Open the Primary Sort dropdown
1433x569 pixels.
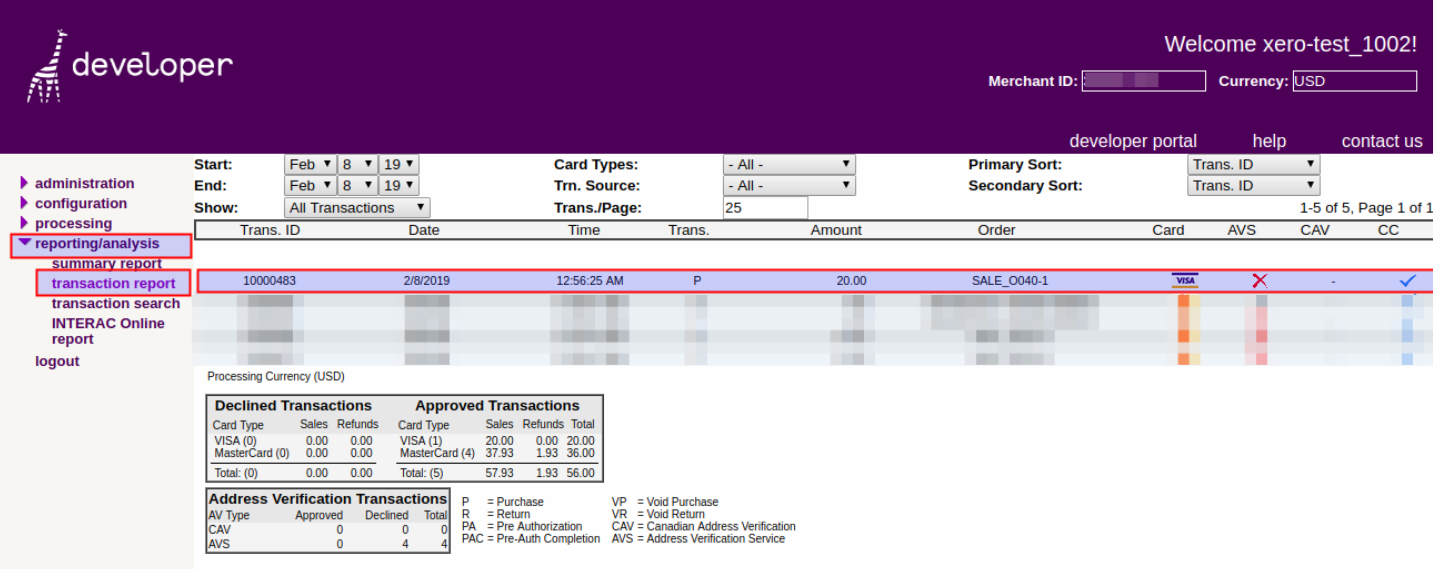pyautogui.click(x=1253, y=164)
